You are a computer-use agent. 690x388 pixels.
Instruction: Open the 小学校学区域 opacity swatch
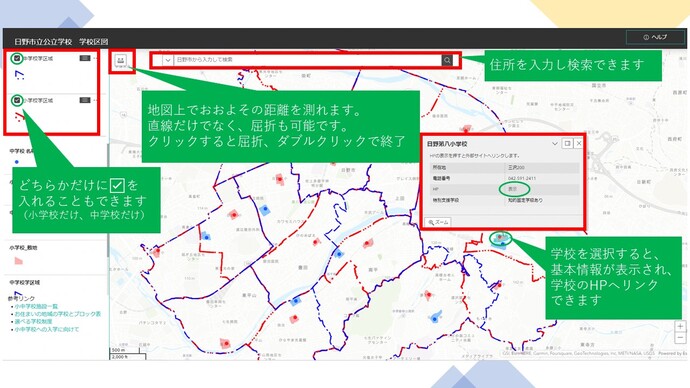[84, 100]
